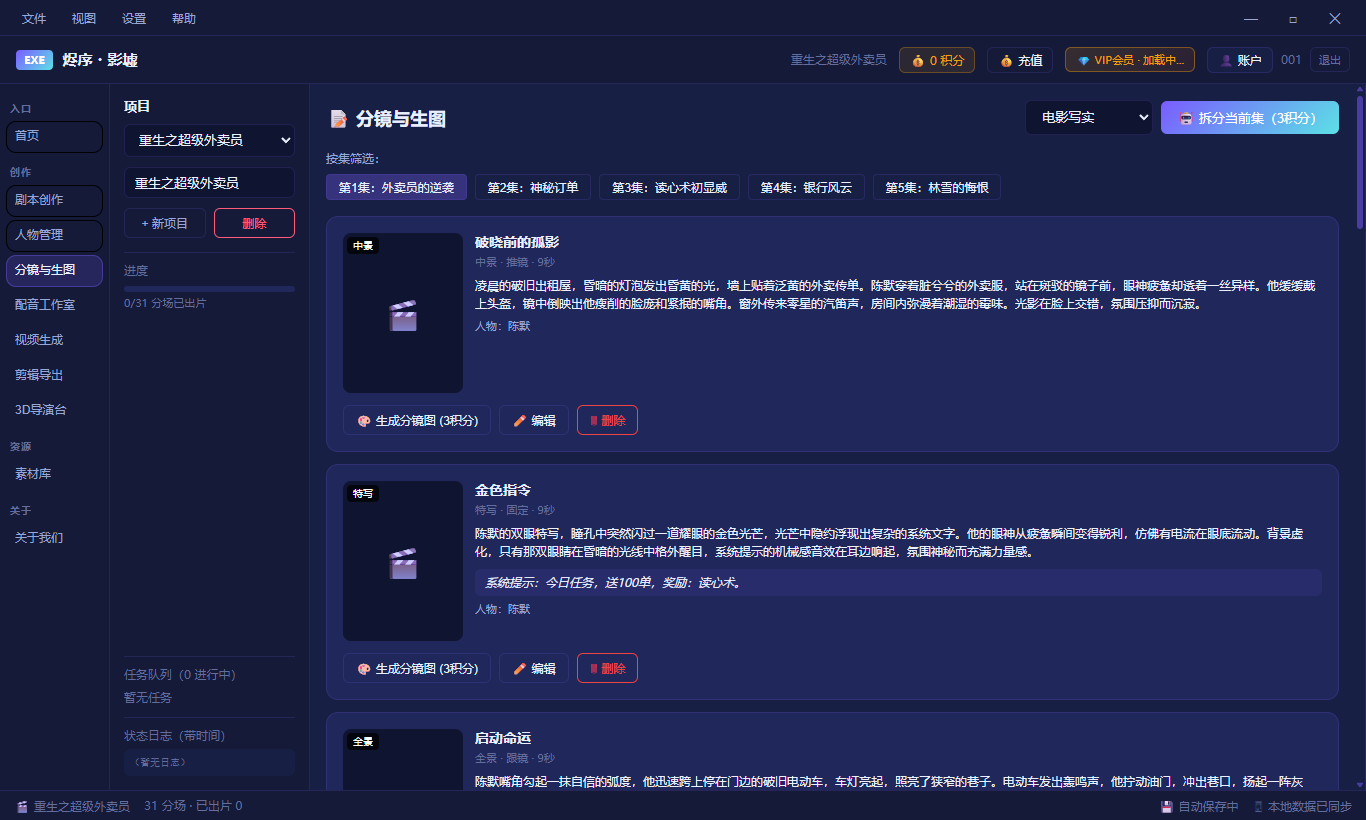Open the 视图 menu

click(84, 19)
